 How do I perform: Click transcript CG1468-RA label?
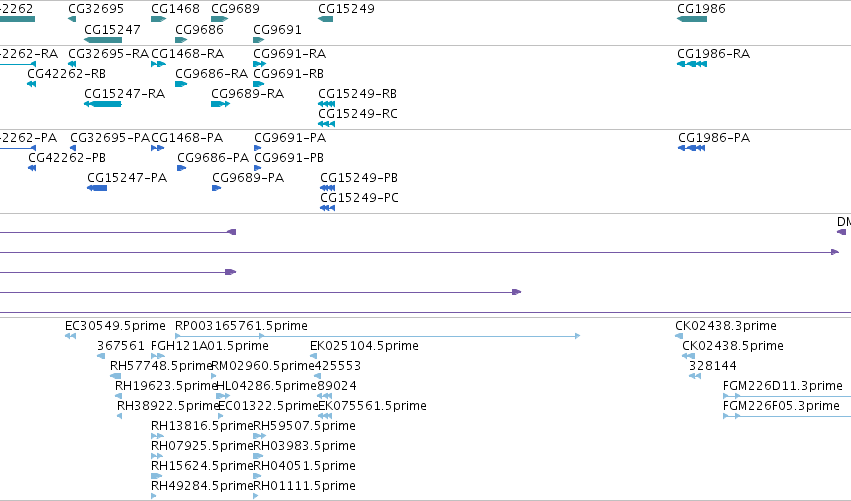coord(187,54)
